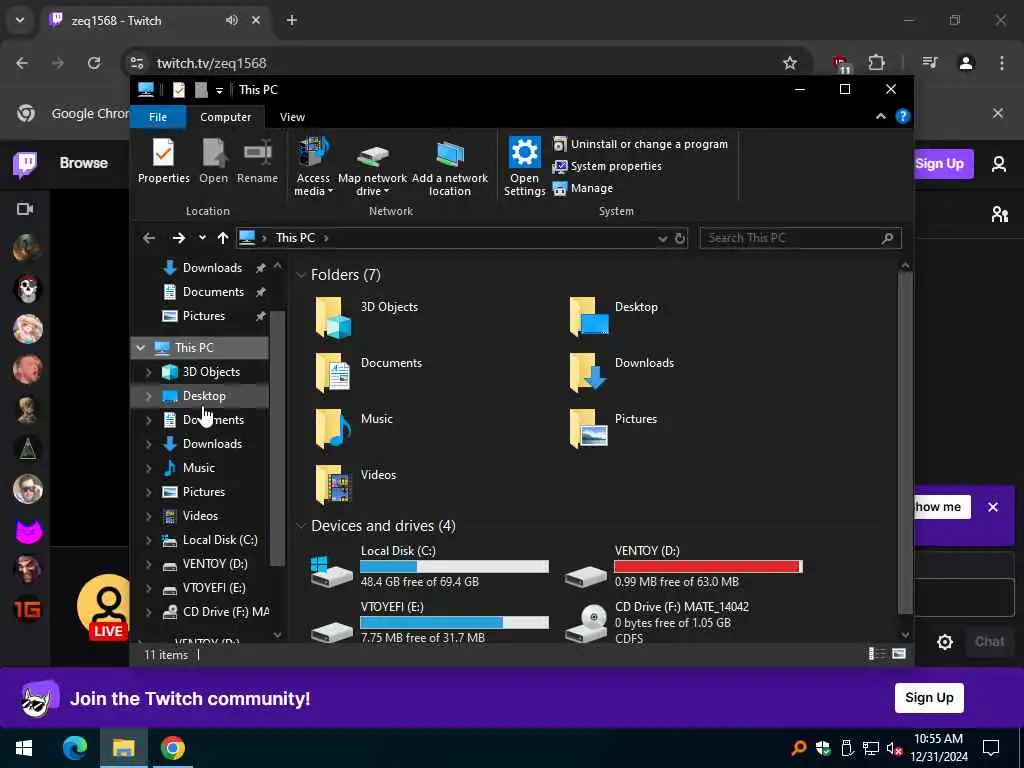Open the Map network drive dropdown
Viewport: 1024px width, 768px height.
coord(372,167)
